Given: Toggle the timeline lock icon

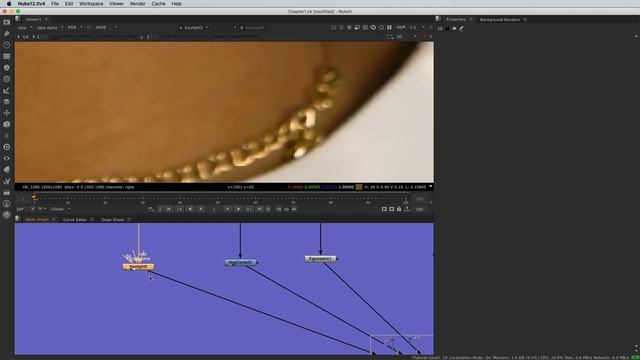Looking at the screenshot, I should (x=399, y=209).
